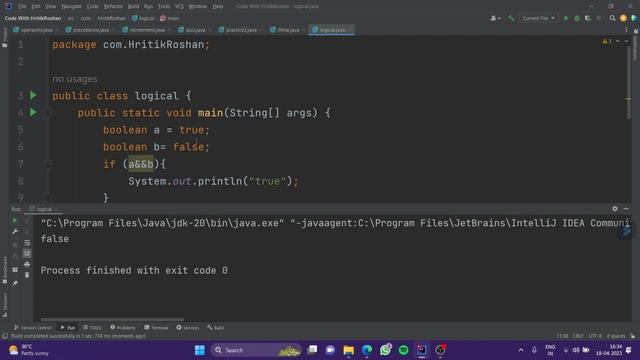Click the Build project hammer icon
Viewport: 640px width, 360px height.
click(x=511, y=18)
